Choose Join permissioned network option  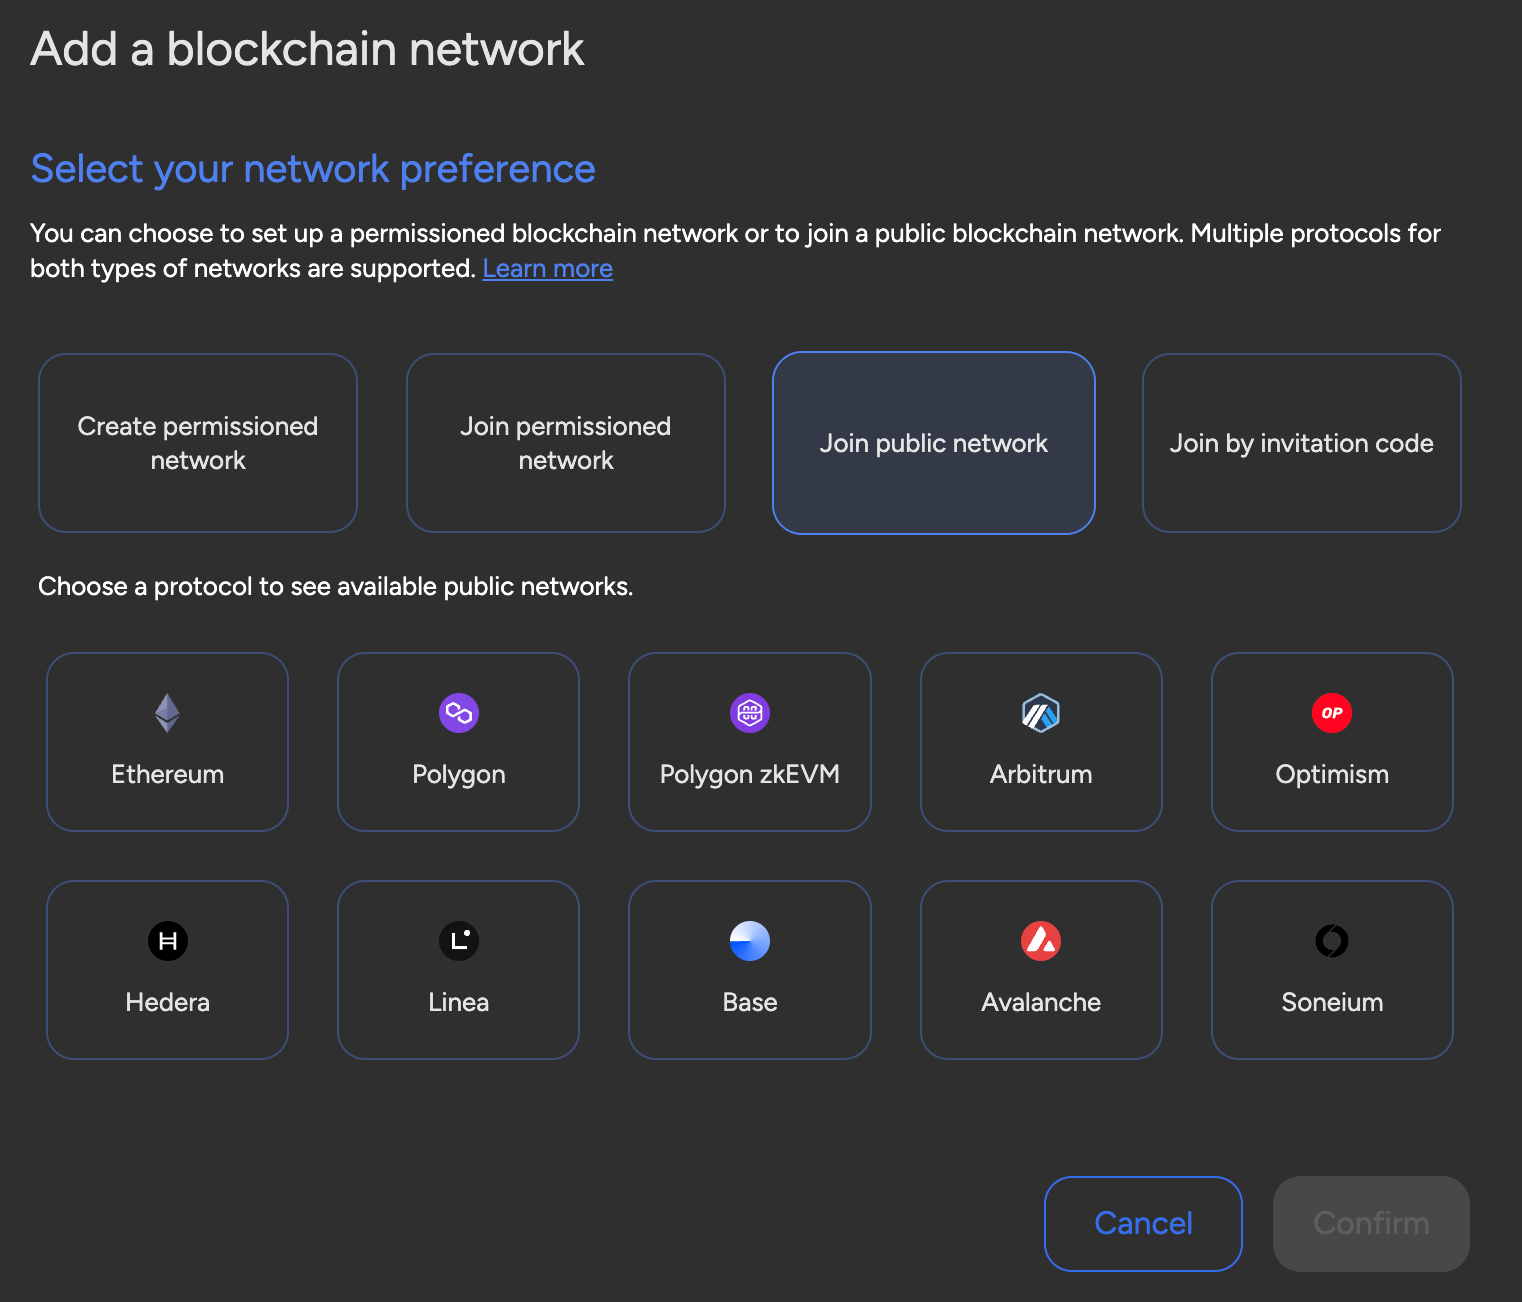pyautogui.click(x=566, y=443)
